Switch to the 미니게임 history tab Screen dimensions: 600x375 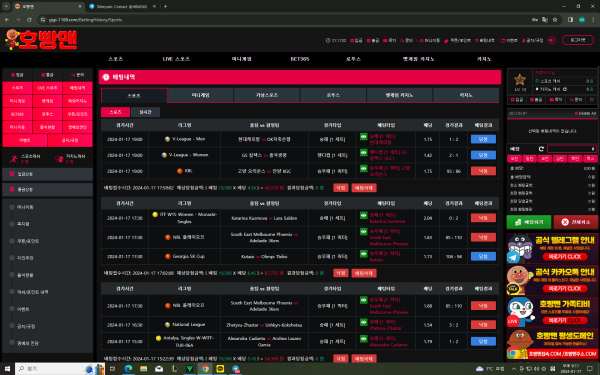[x=201, y=95]
